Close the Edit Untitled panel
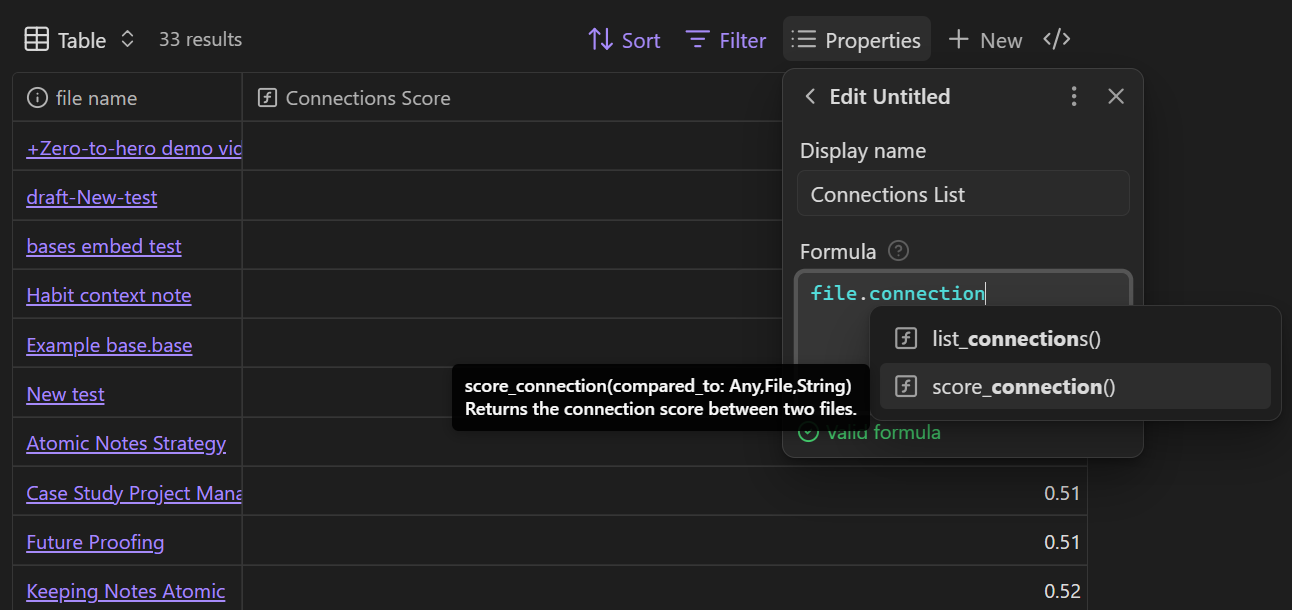 1116,97
